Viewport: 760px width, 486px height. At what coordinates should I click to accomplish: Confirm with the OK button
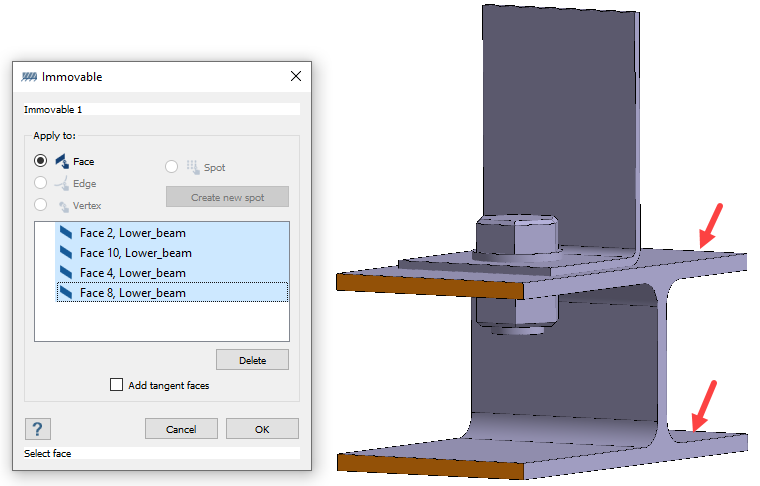(x=262, y=429)
